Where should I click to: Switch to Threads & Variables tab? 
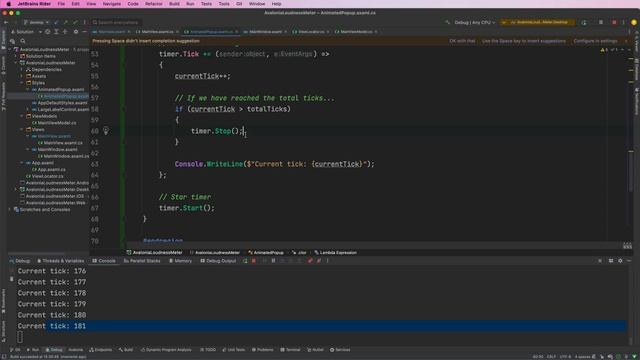[60, 261]
